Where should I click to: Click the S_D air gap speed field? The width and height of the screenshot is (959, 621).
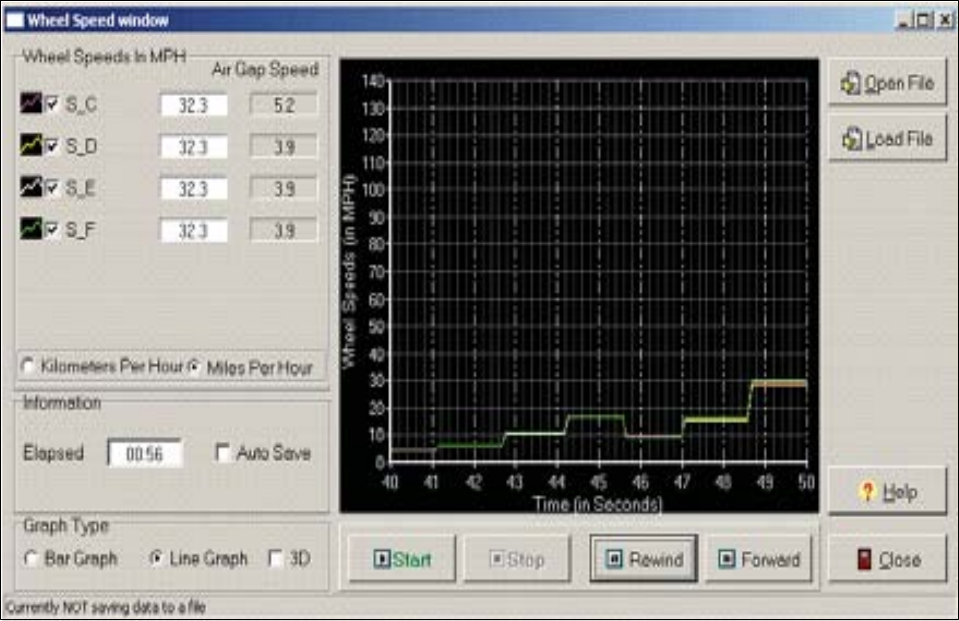(284, 147)
